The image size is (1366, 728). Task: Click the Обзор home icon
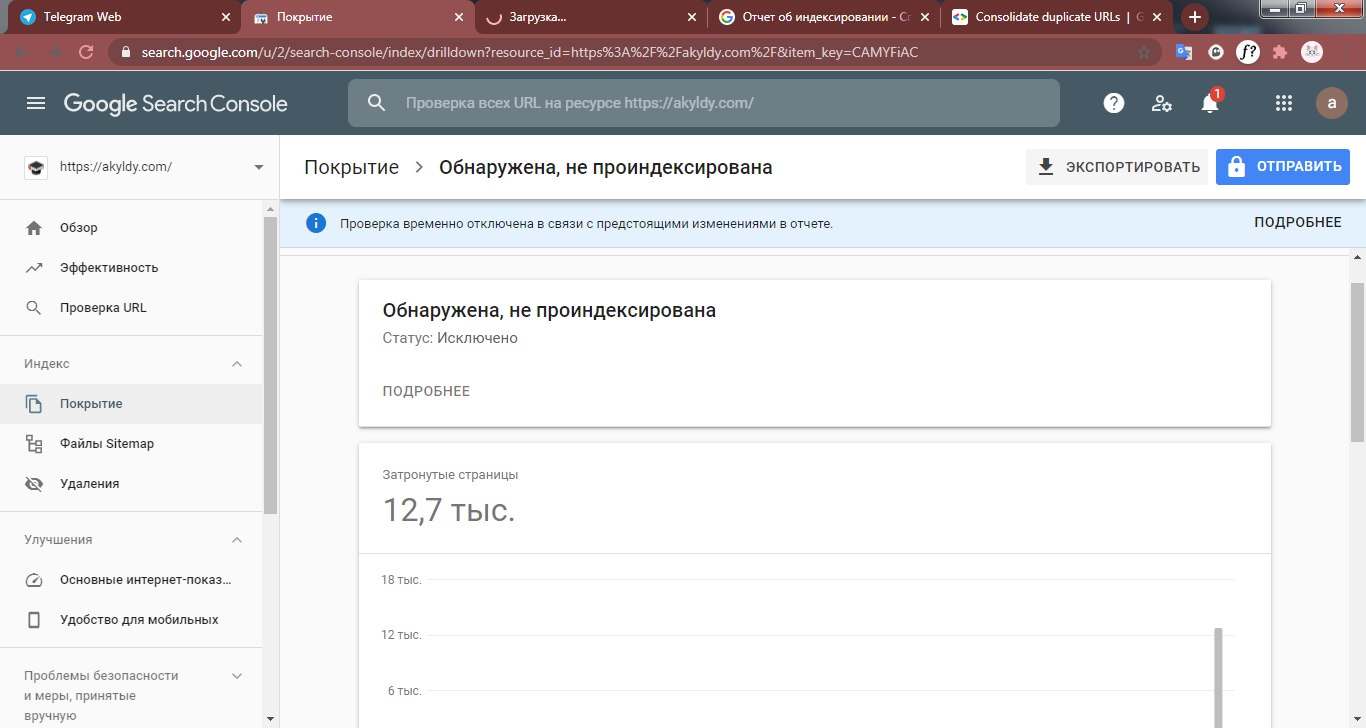tap(34, 228)
